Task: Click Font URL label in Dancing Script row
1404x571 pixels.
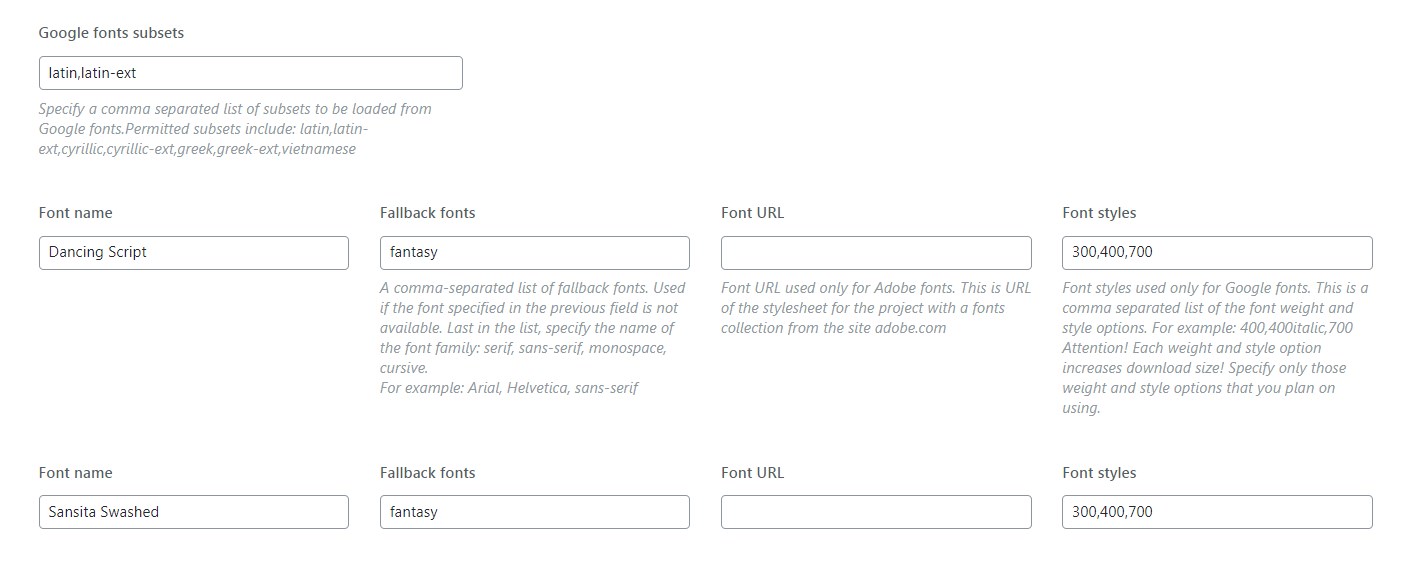Action: click(x=753, y=213)
